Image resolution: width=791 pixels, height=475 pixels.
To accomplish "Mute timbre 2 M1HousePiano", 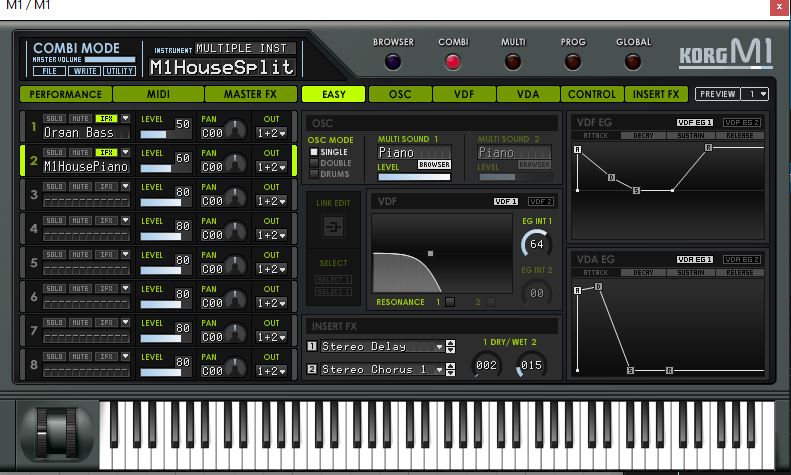I will (80, 152).
